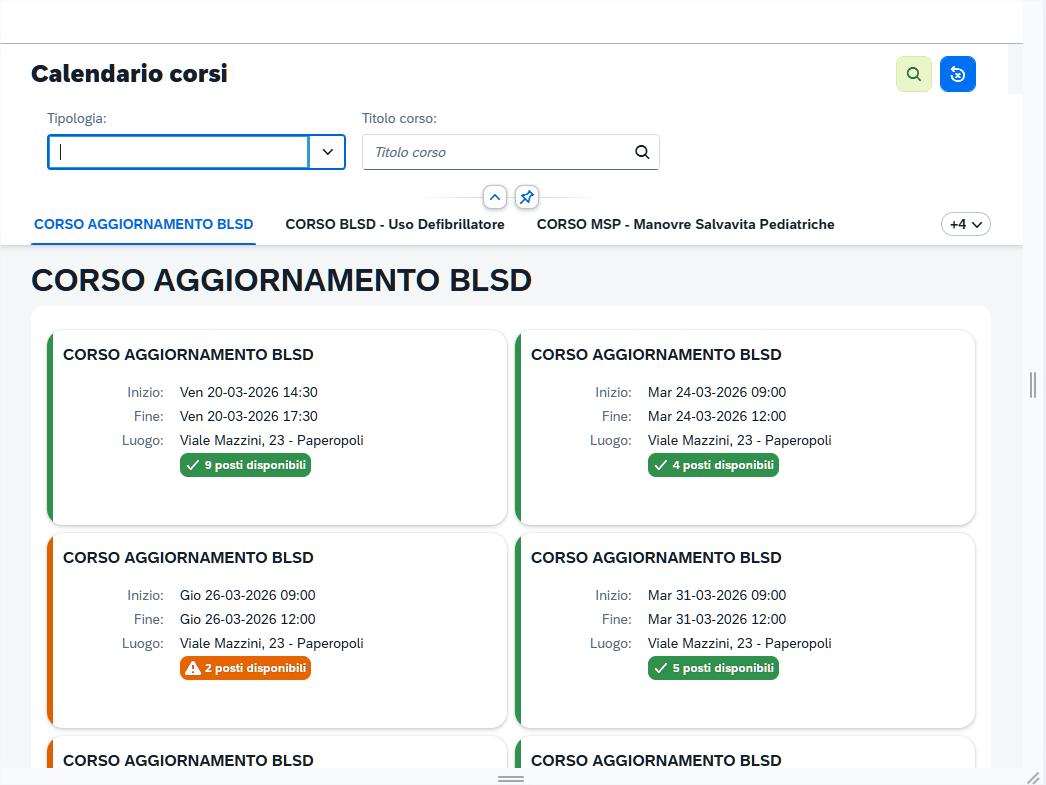
Task: Click checkmark icon in 4 posti badge
Action: [x=660, y=465]
